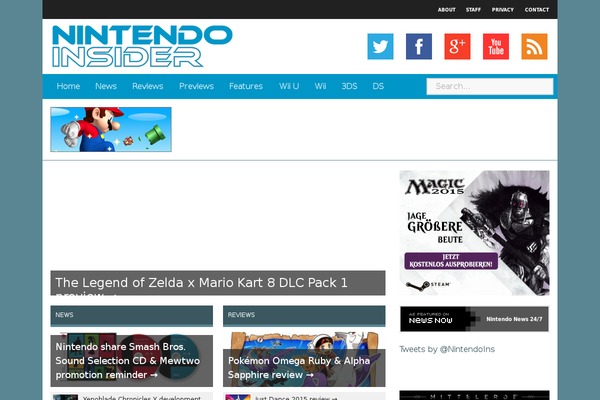The height and width of the screenshot is (400, 600).
Task: Open the Smash Bros. Sound Selection CD article
Action: [132, 360]
